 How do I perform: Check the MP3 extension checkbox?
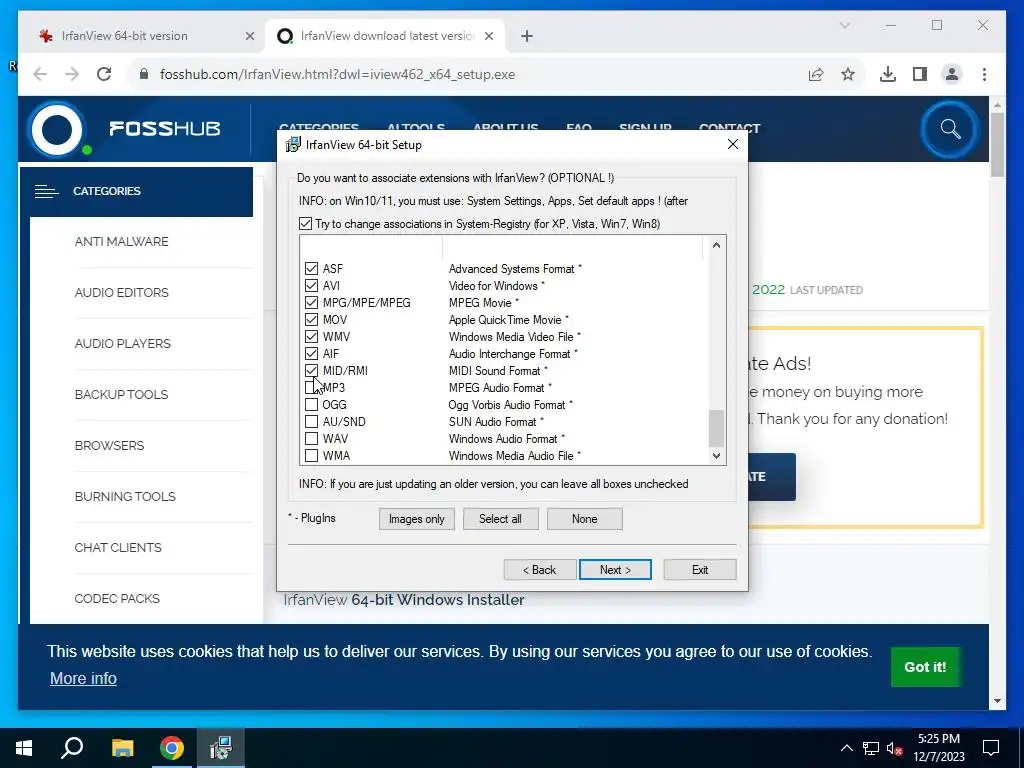pos(312,387)
